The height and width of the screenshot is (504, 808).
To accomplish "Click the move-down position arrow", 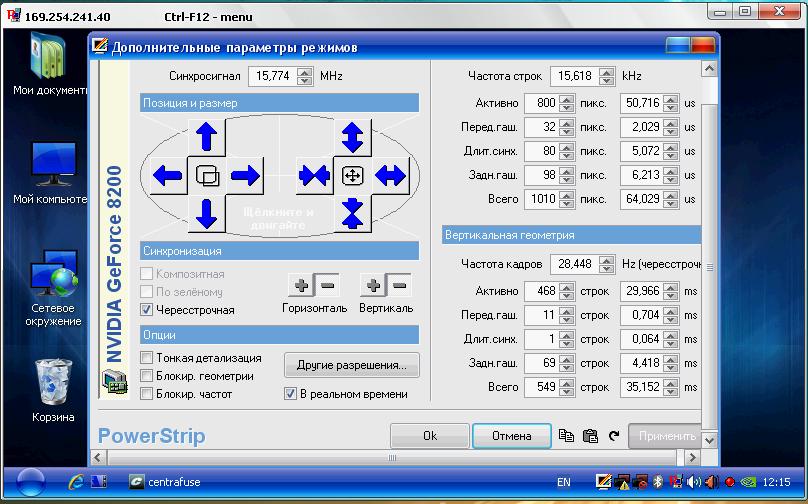I will coord(207,213).
